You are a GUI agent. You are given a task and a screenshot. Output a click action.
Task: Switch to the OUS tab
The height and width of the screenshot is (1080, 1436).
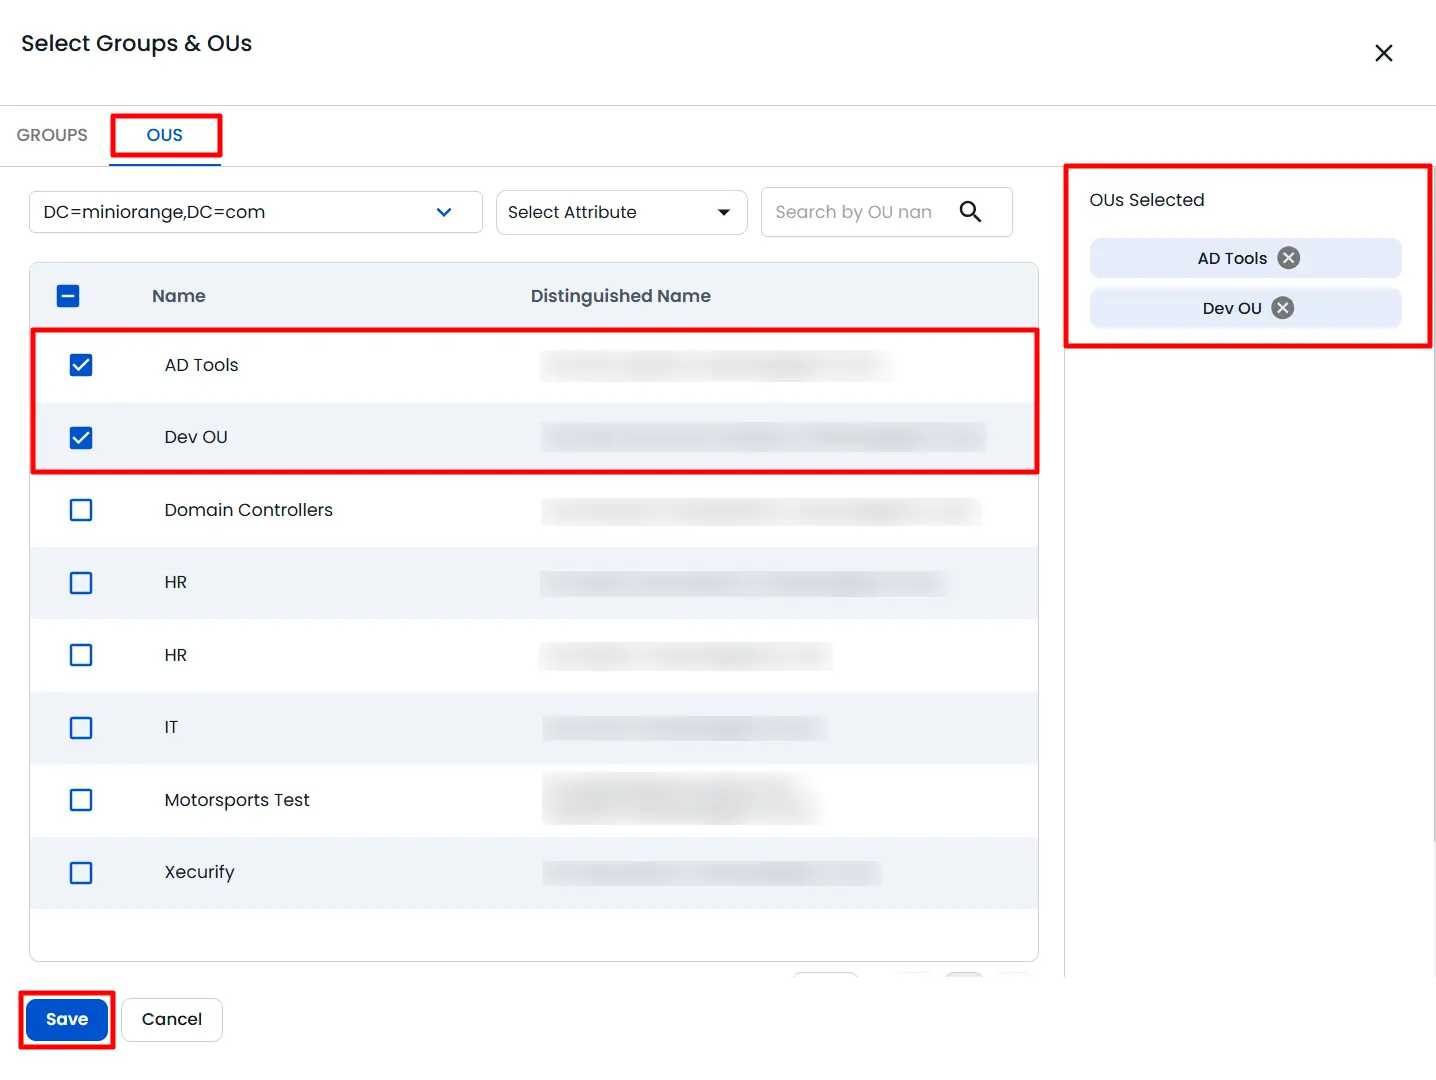(165, 135)
